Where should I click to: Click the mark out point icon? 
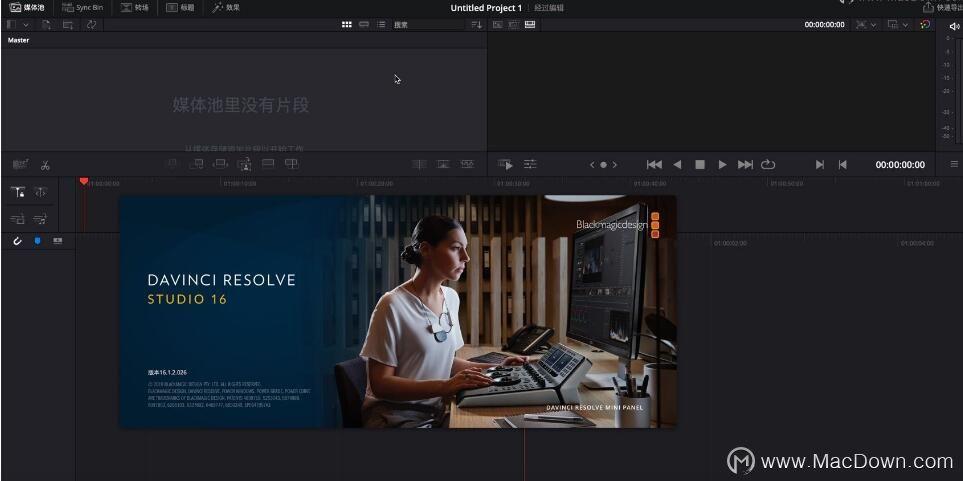pos(843,165)
